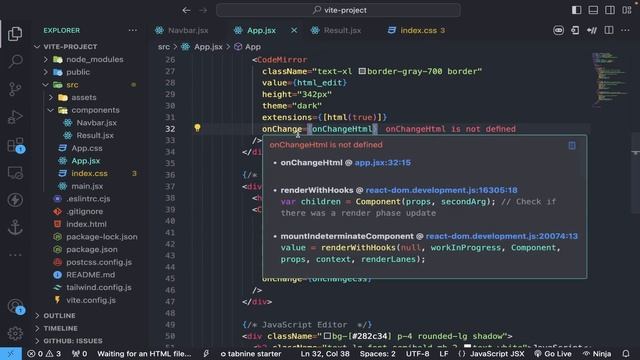
Task: Click the split editor icon in editor toolbar
Action: pyautogui.click(x=609, y=30)
